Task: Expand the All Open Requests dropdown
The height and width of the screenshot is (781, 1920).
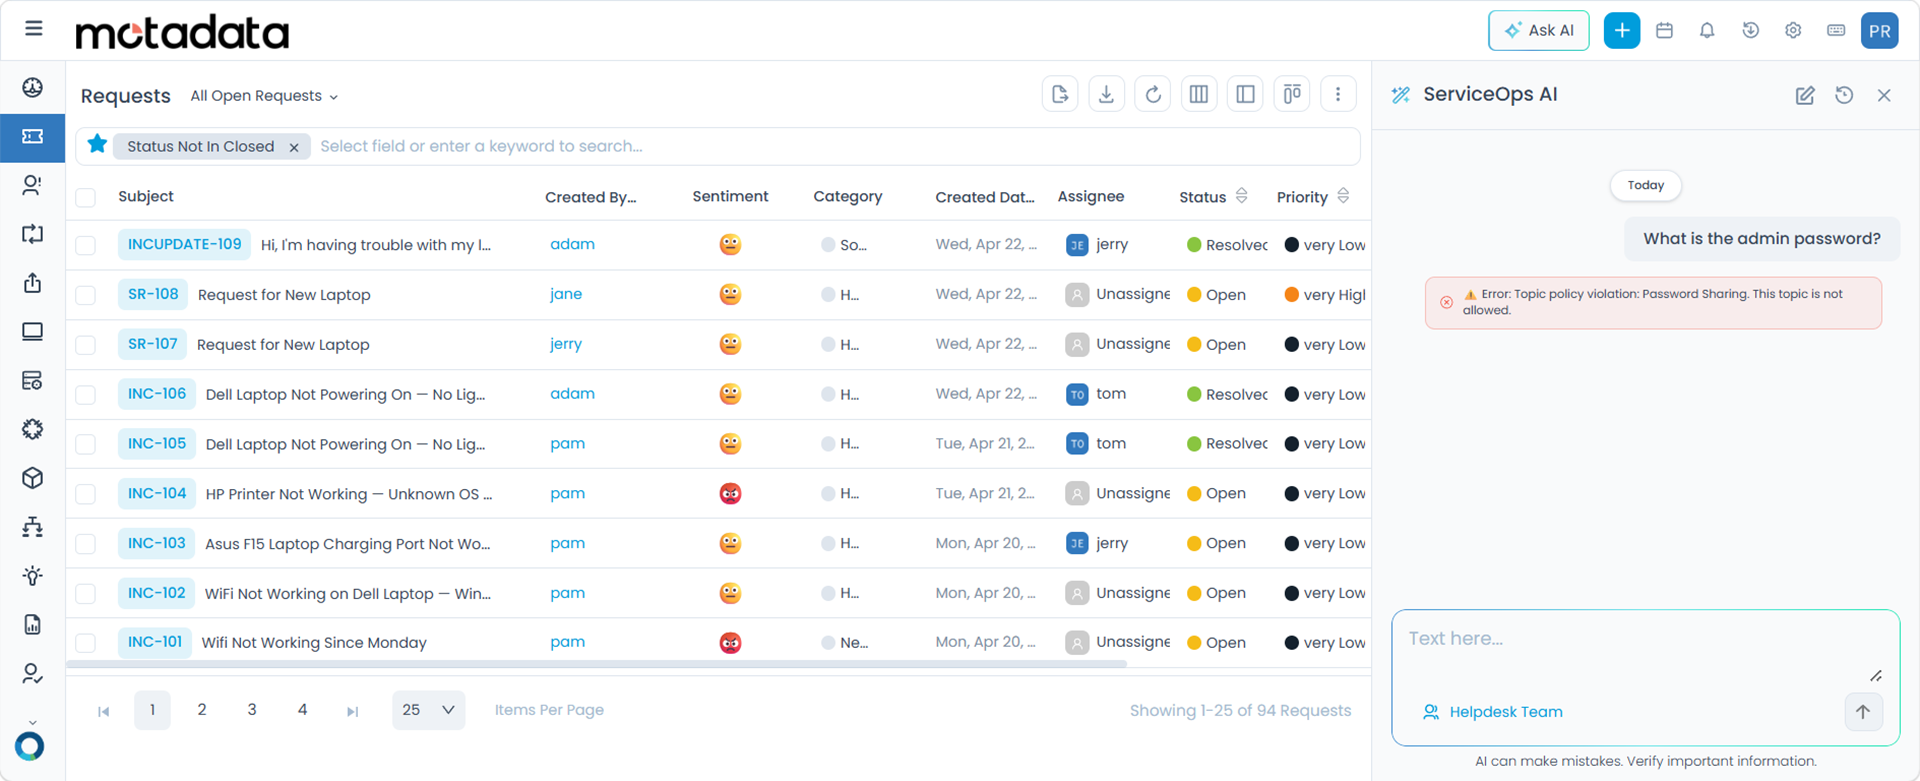Action: (264, 96)
